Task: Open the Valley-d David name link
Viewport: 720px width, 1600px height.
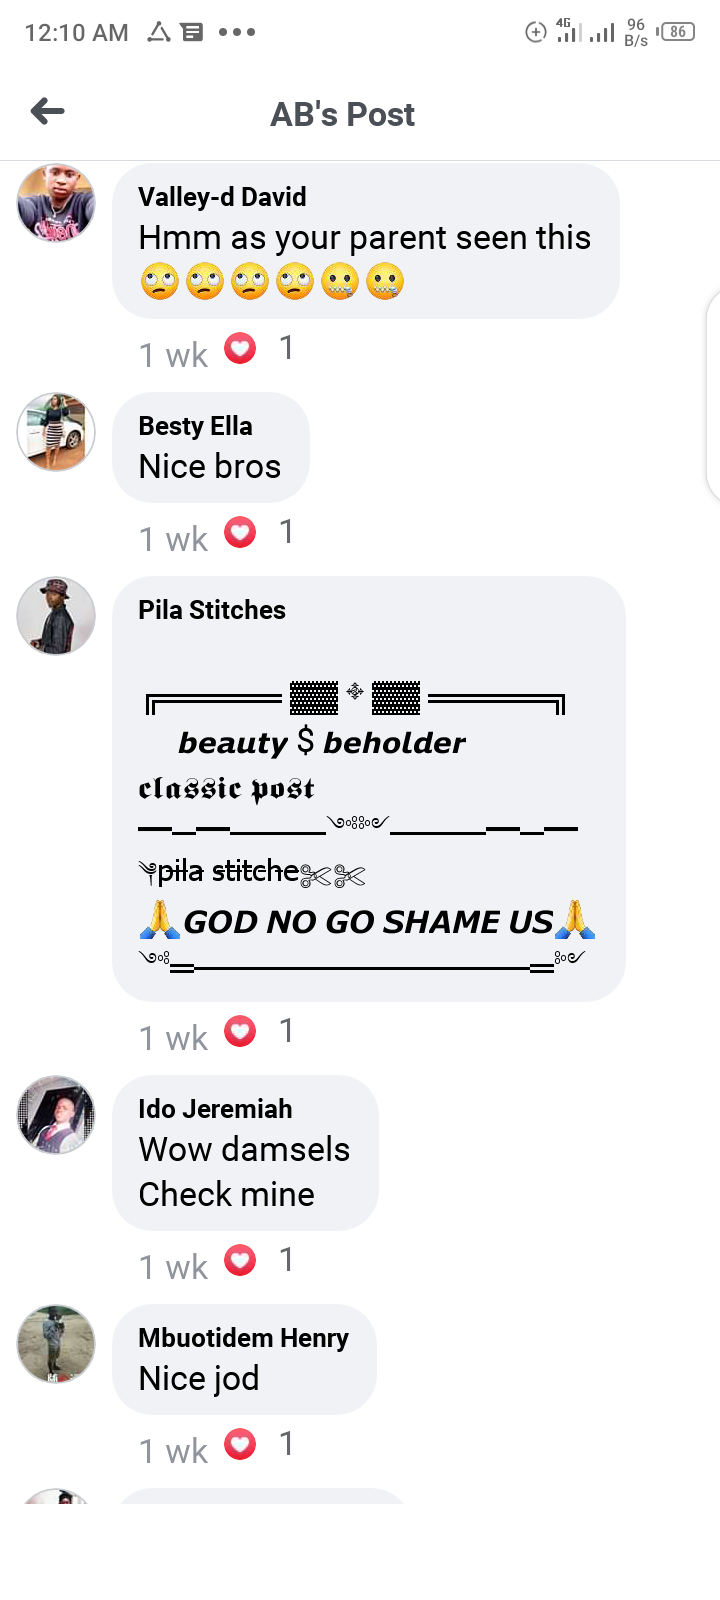Action: click(222, 197)
